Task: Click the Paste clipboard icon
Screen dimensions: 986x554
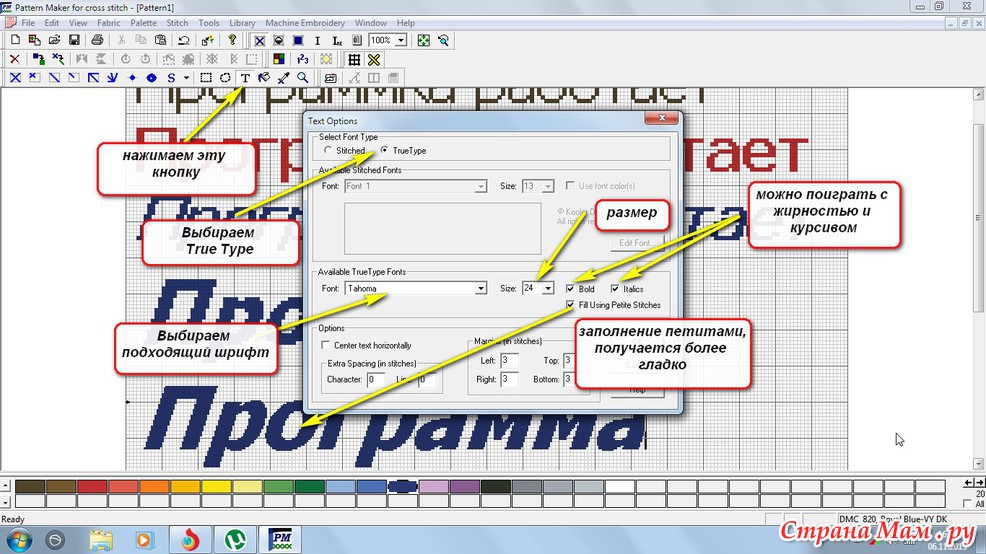Action: coord(160,40)
